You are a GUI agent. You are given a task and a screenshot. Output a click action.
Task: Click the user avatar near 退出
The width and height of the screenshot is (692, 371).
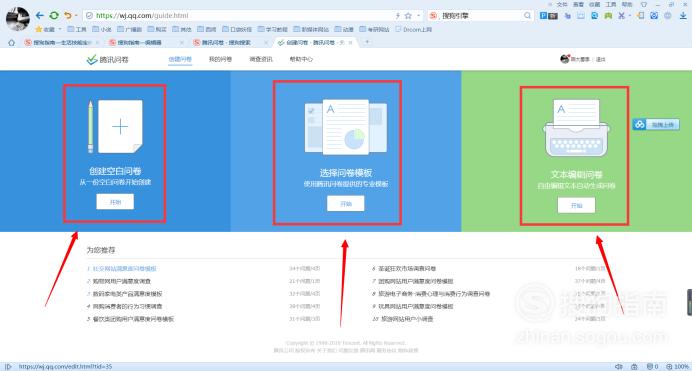tap(564, 59)
